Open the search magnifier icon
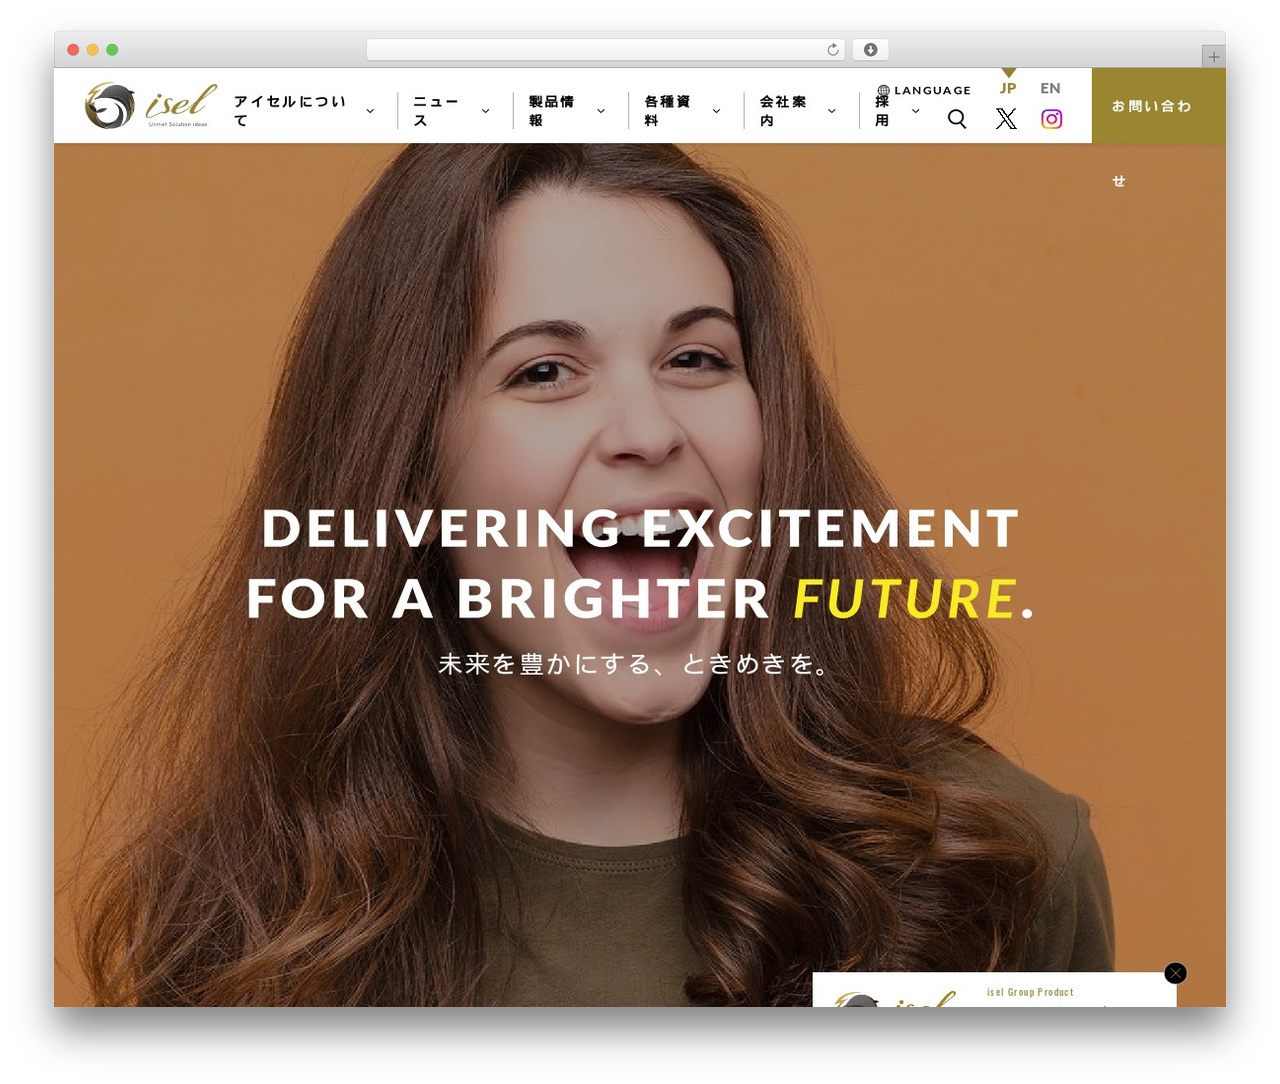 pos(957,119)
